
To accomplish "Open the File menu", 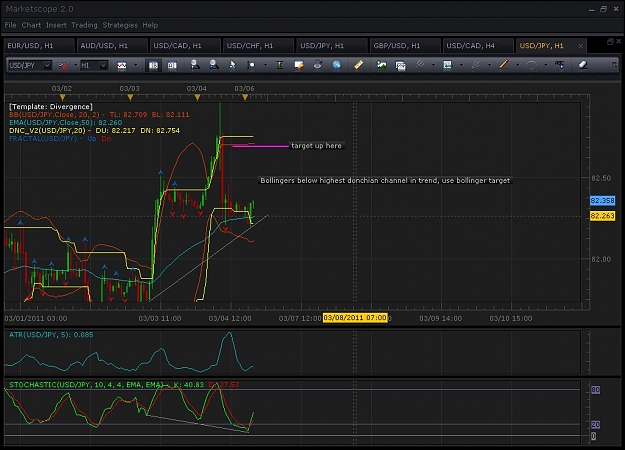I will (10, 25).
